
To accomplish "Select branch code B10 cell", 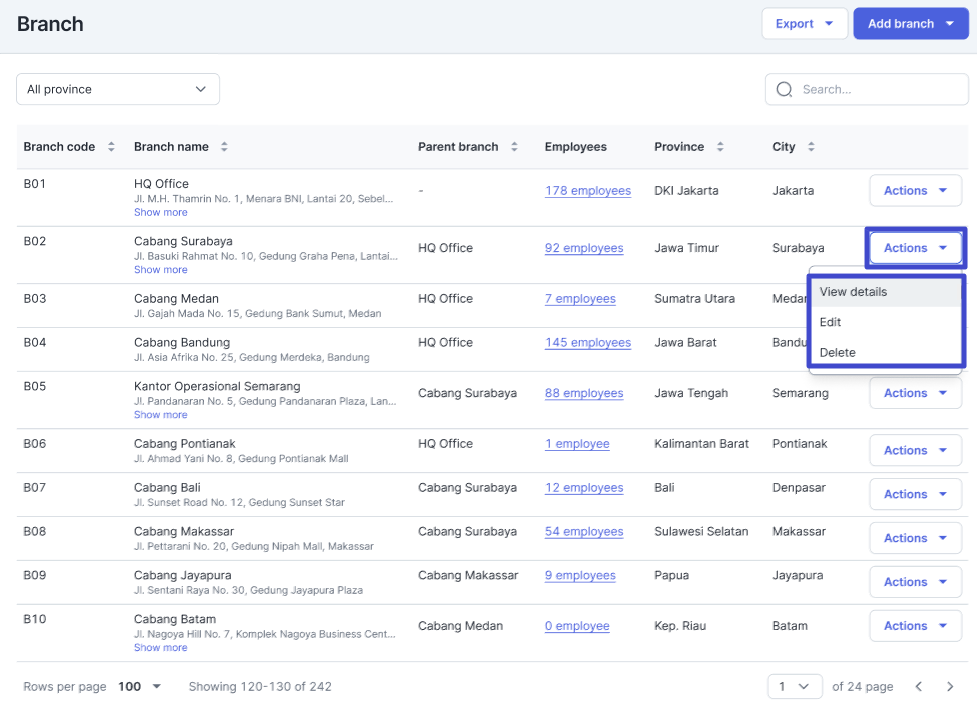I will (x=35, y=619).
